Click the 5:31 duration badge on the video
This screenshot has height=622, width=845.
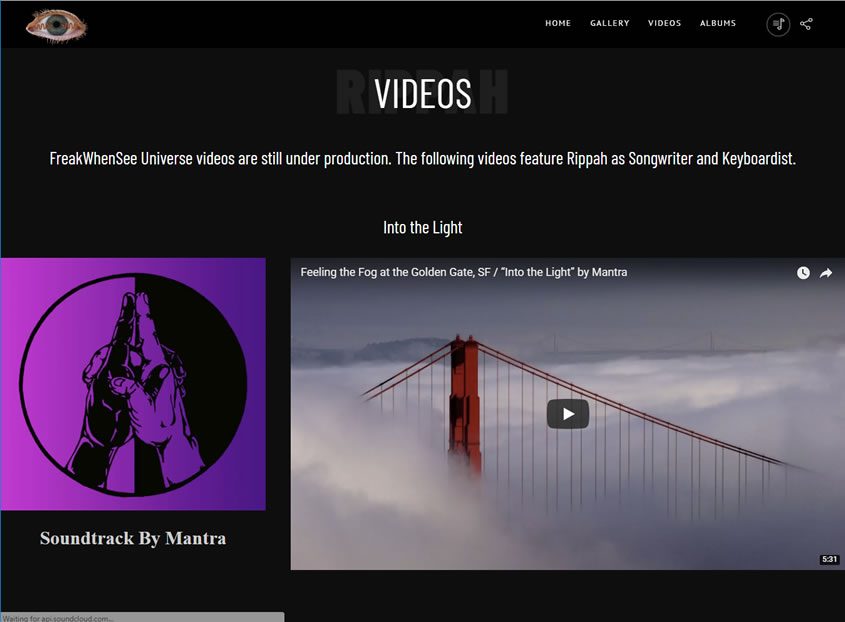pyautogui.click(x=829, y=559)
